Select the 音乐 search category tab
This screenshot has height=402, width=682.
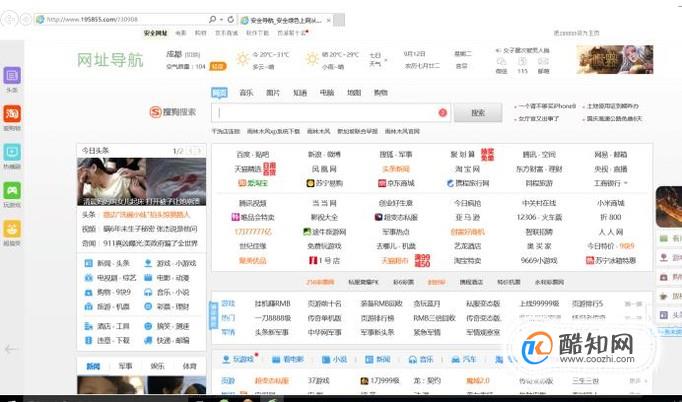246,93
